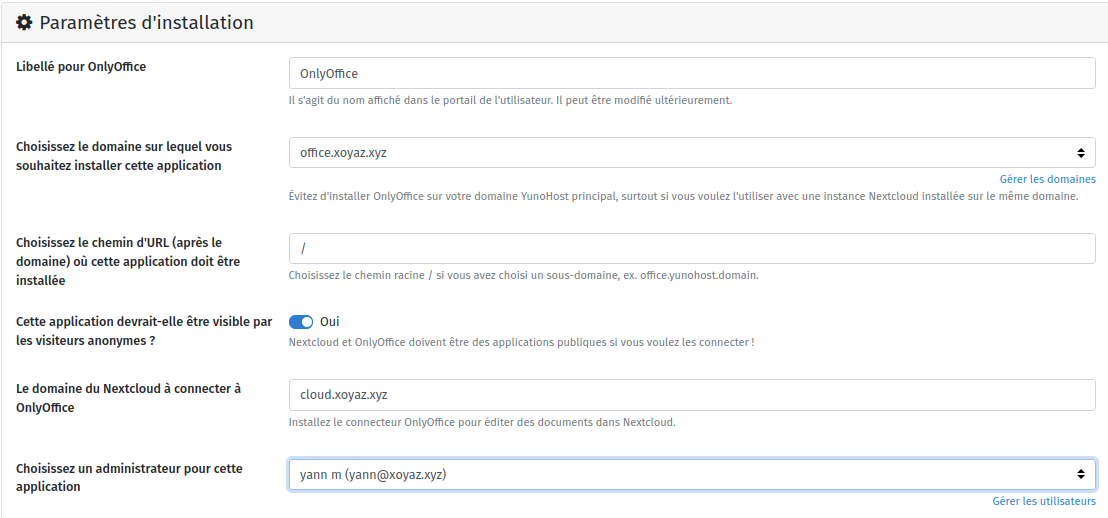The image size is (1108, 518).
Task: Click the 'Paramètres d'installation' panel heading
Action: pyautogui.click(x=146, y=22)
